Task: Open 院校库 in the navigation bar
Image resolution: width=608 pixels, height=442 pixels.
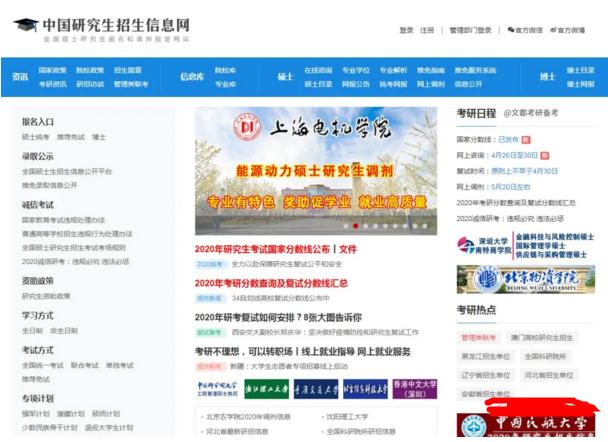Action: 225,70
